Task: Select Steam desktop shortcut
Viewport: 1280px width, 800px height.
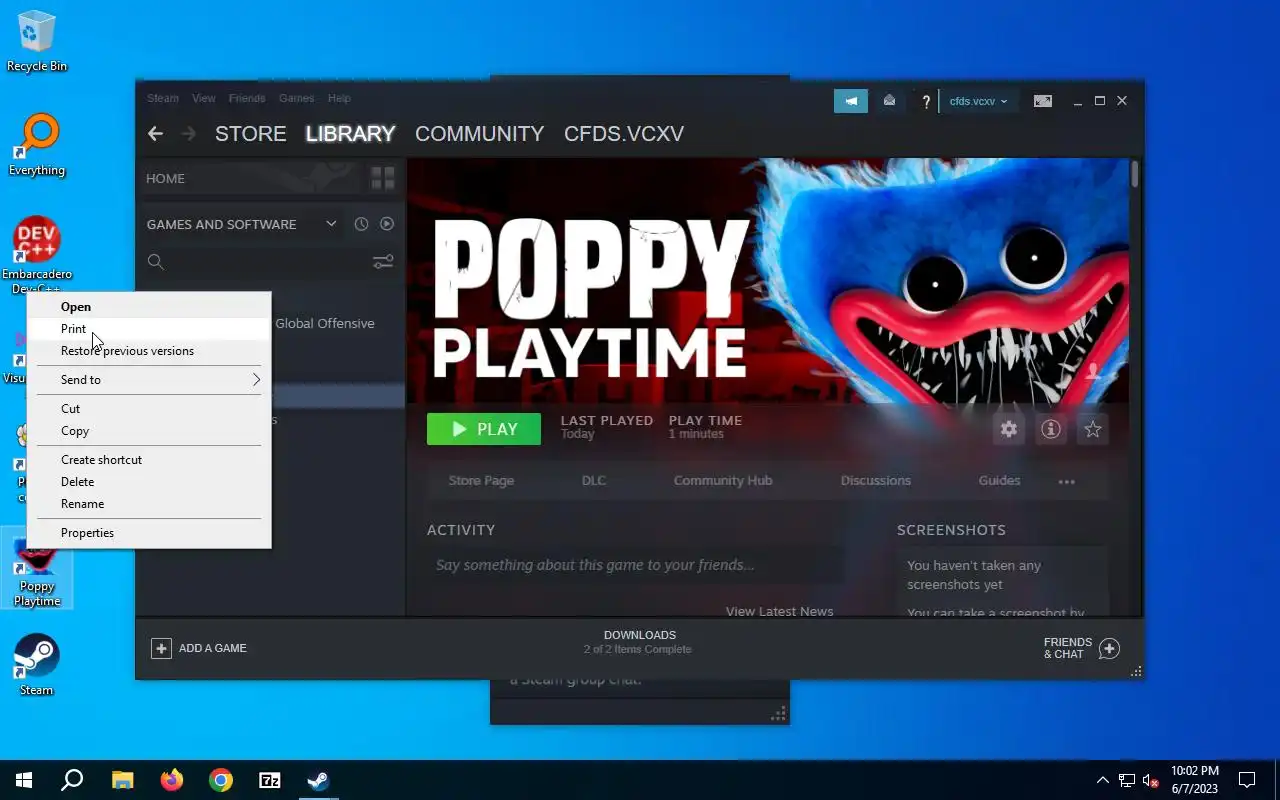Action: (37, 665)
